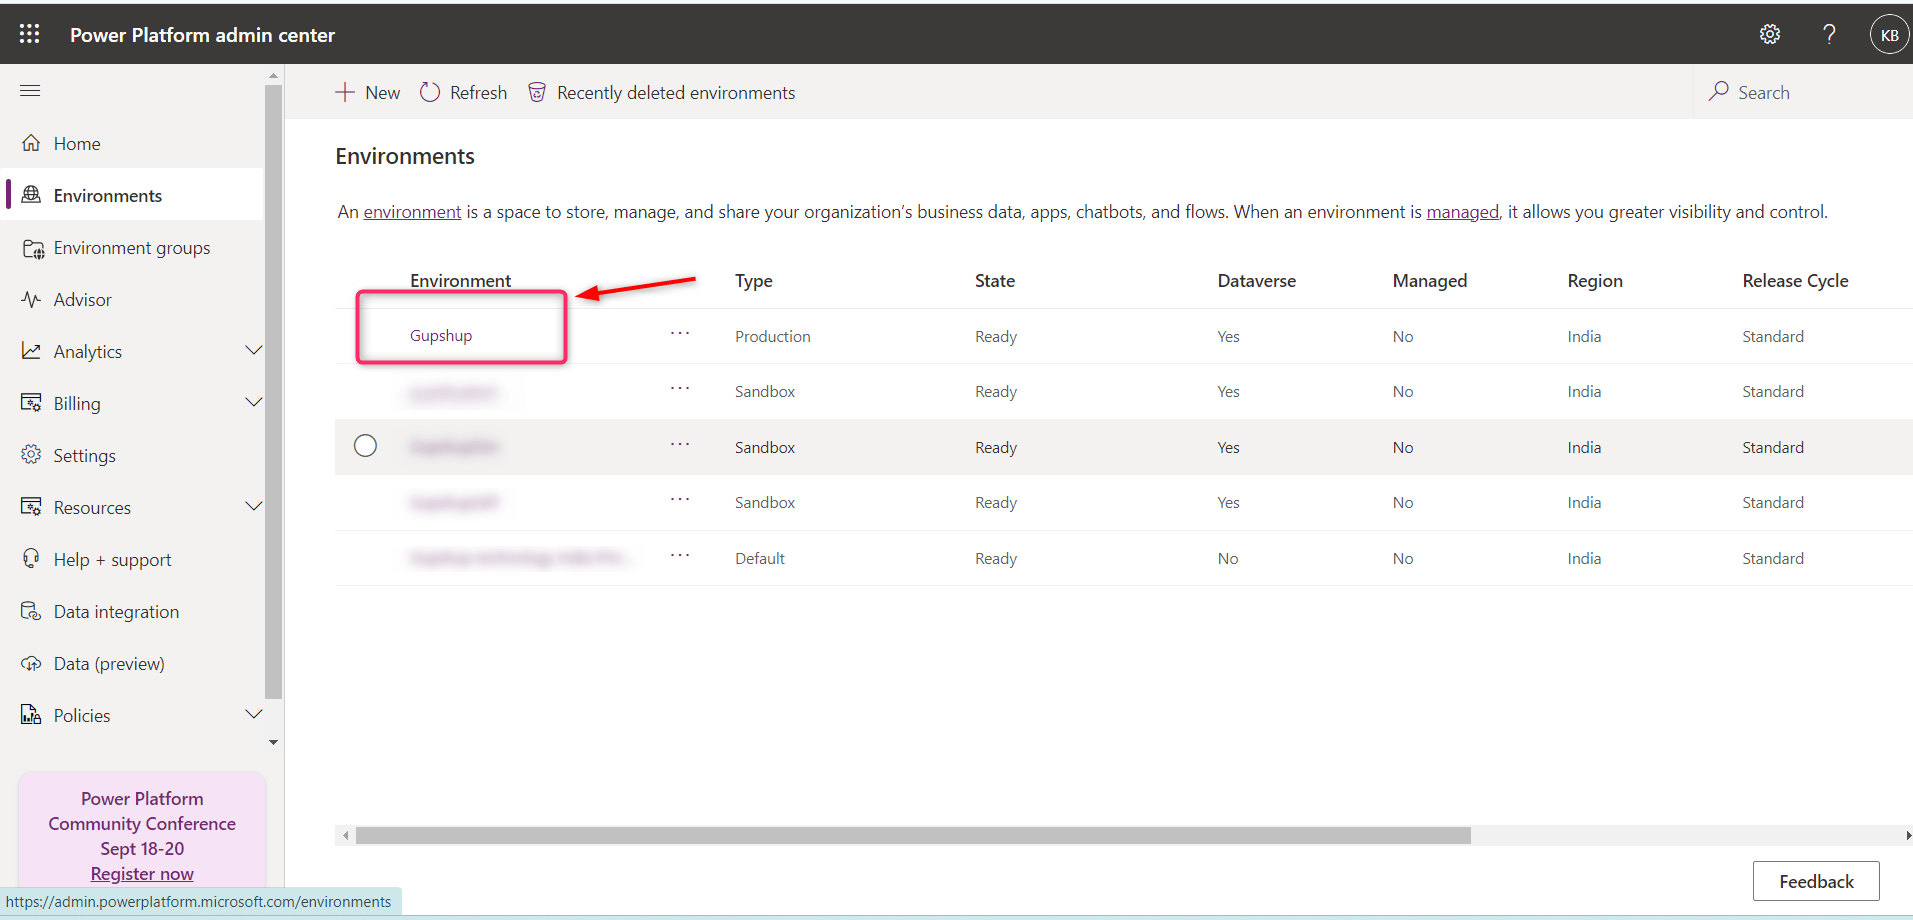Sort by the Environment column header
The height and width of the screenshot is (920, 1913).
460,281
